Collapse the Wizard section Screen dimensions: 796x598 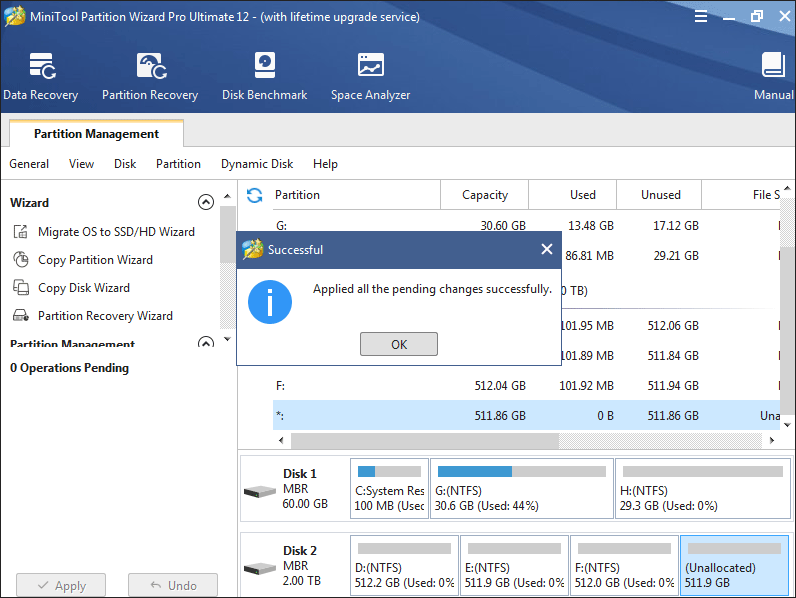point(206,203)
